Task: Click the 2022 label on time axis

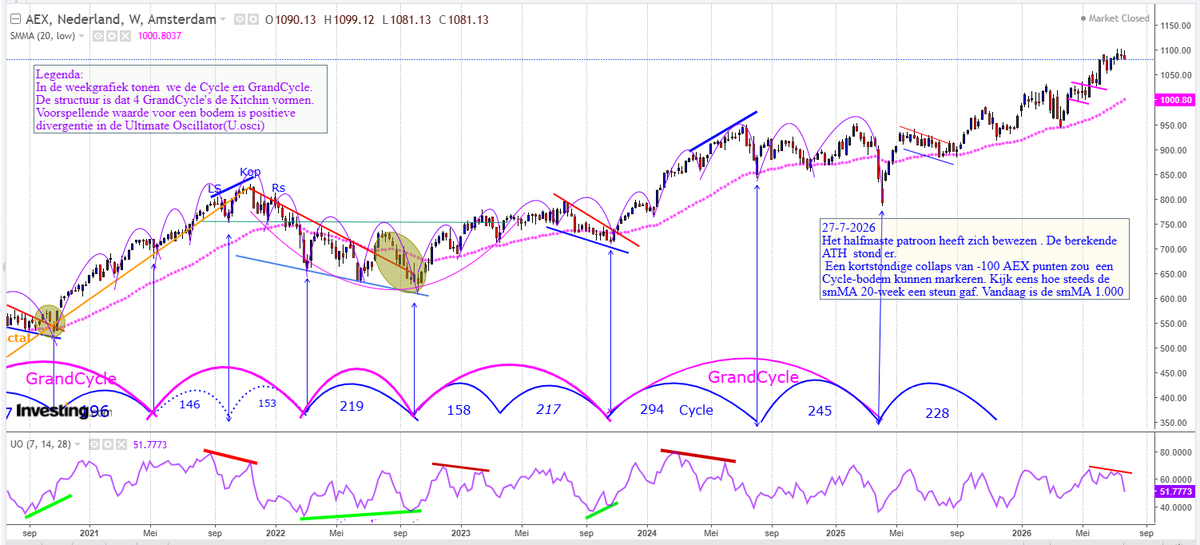Action: pyautogui.click(x=277, y=535)
